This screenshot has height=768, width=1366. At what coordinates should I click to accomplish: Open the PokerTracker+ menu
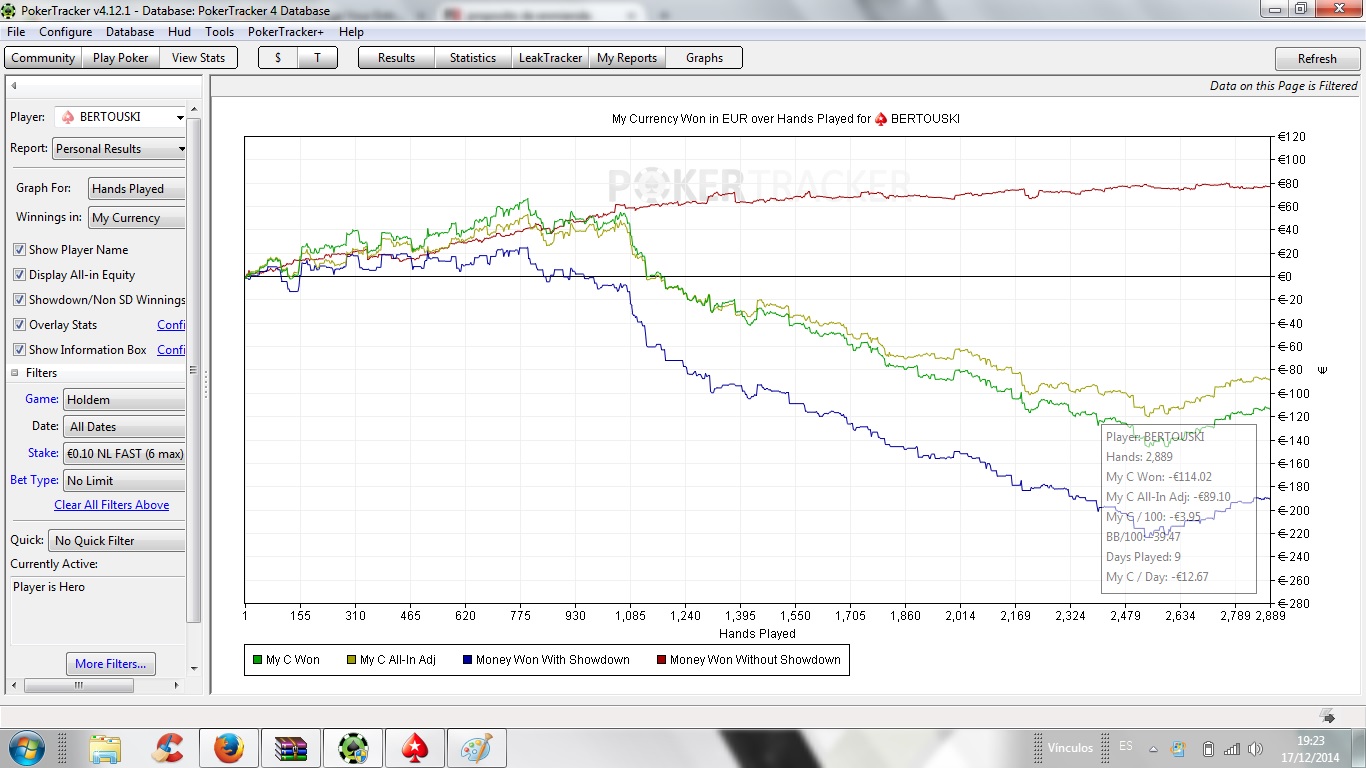(286, 32)
